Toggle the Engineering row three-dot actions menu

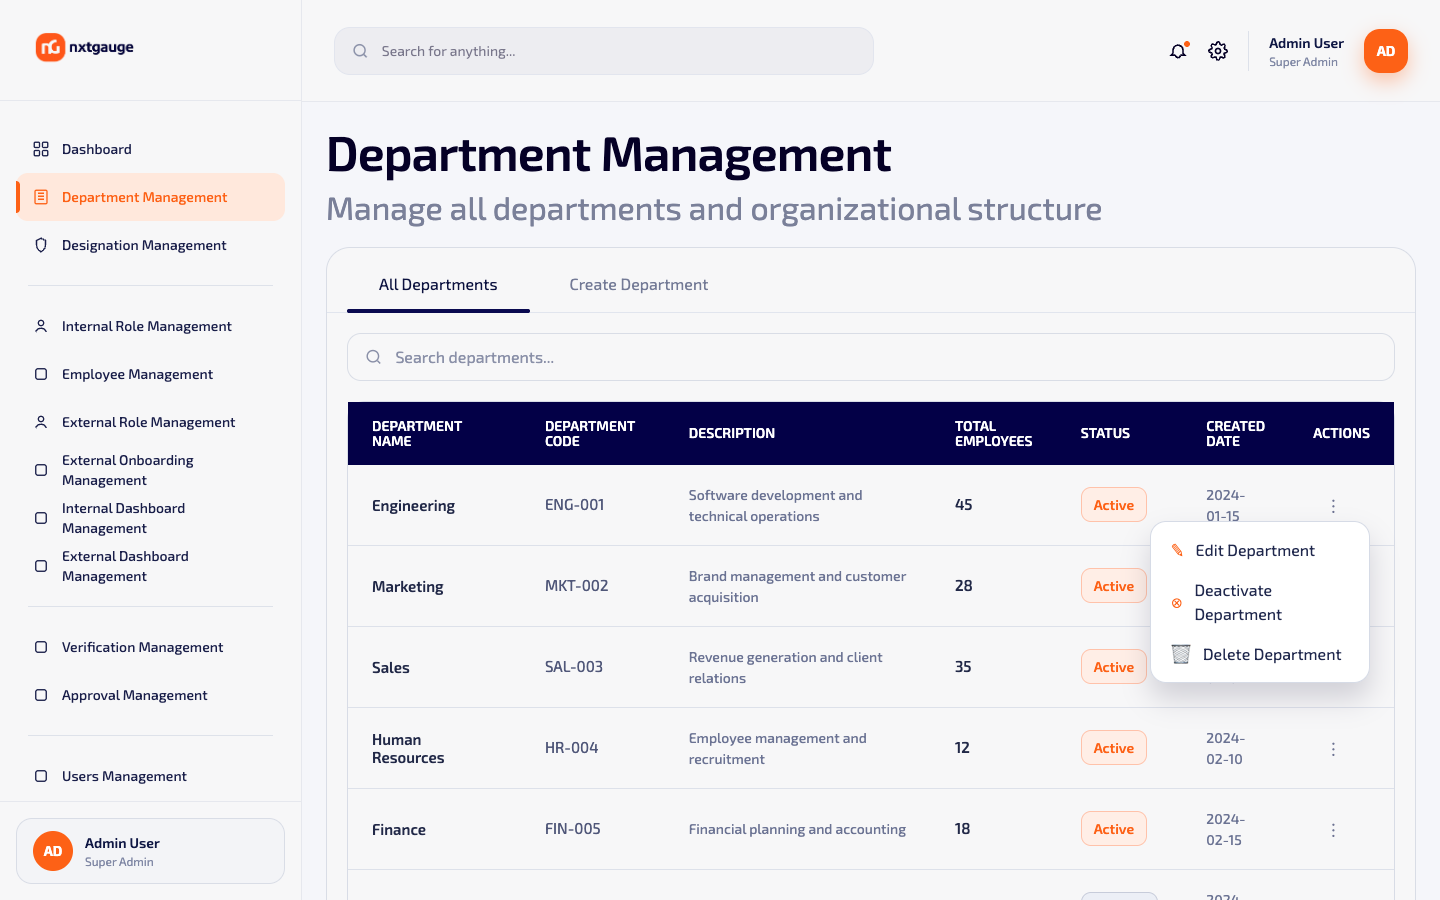[x=1333, y=506]
